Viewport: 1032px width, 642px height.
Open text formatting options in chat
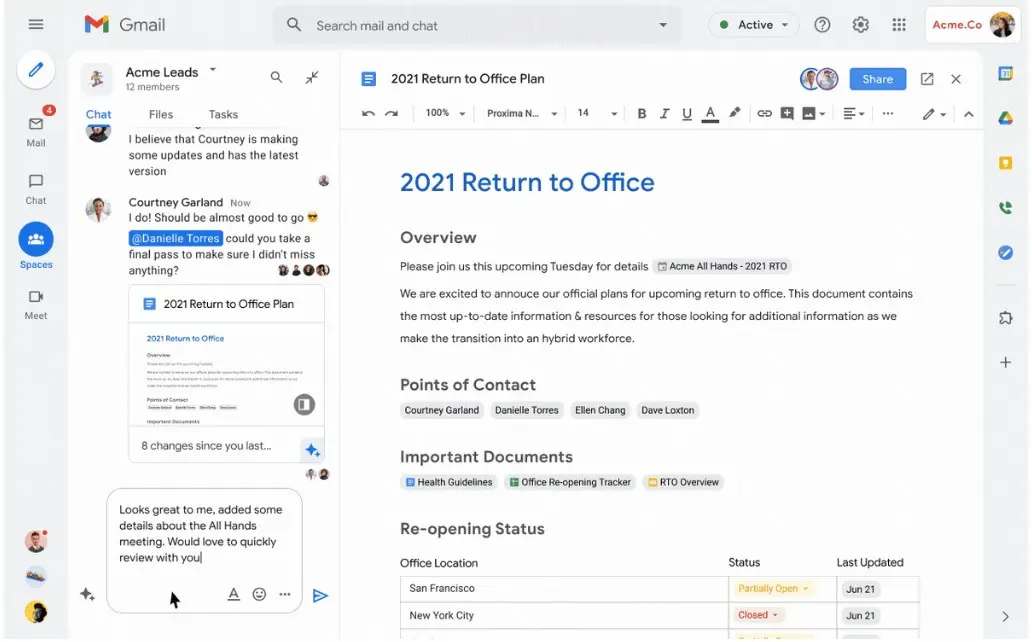233,594
